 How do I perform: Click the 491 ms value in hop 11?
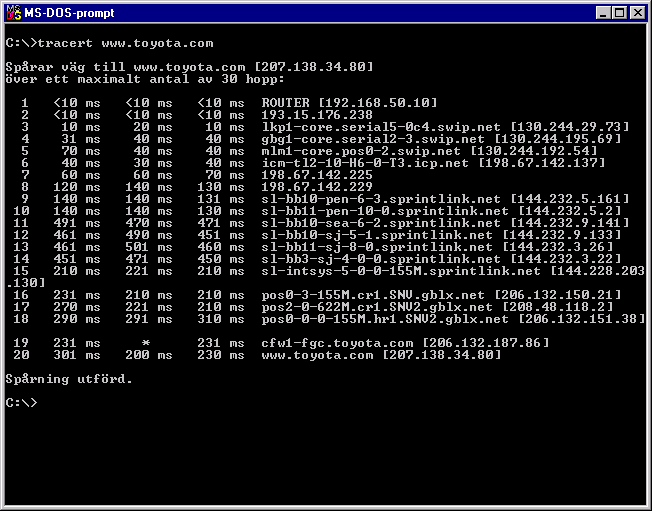coord(77,223)
